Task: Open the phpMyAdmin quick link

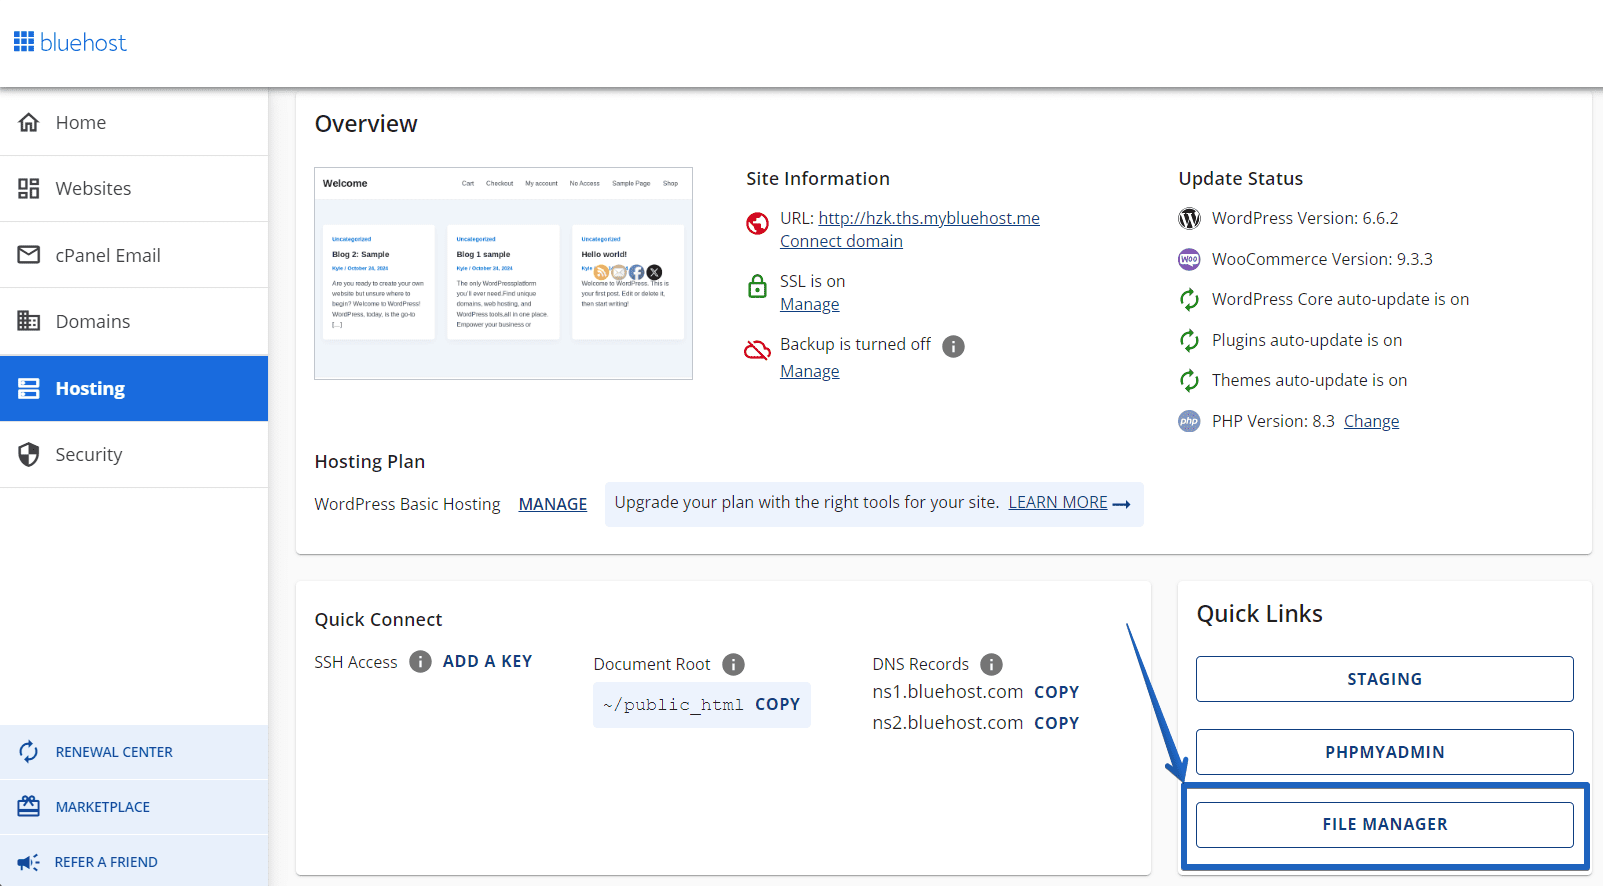Action: 1384,752
